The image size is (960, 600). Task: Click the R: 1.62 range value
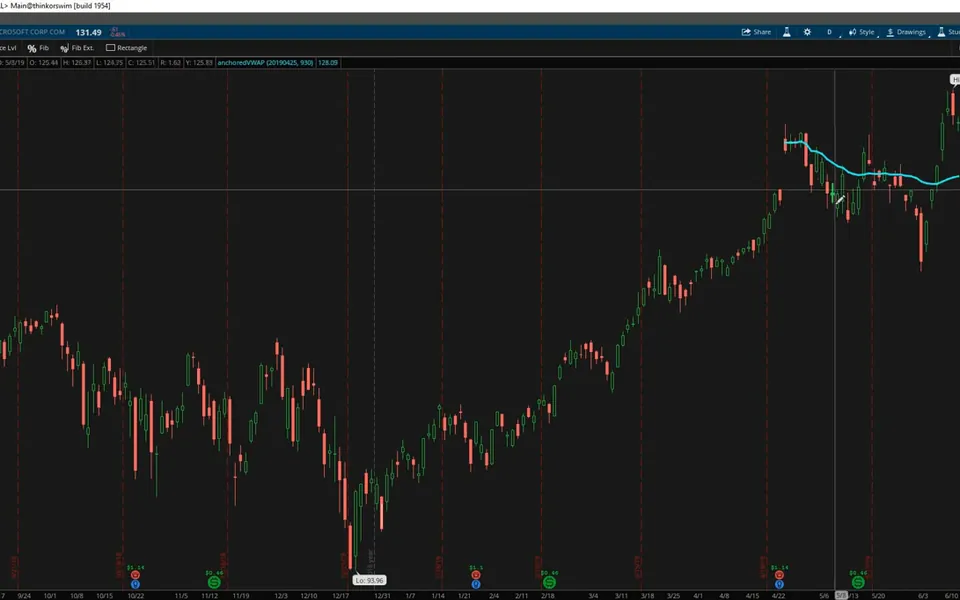(x=170, y=62)
